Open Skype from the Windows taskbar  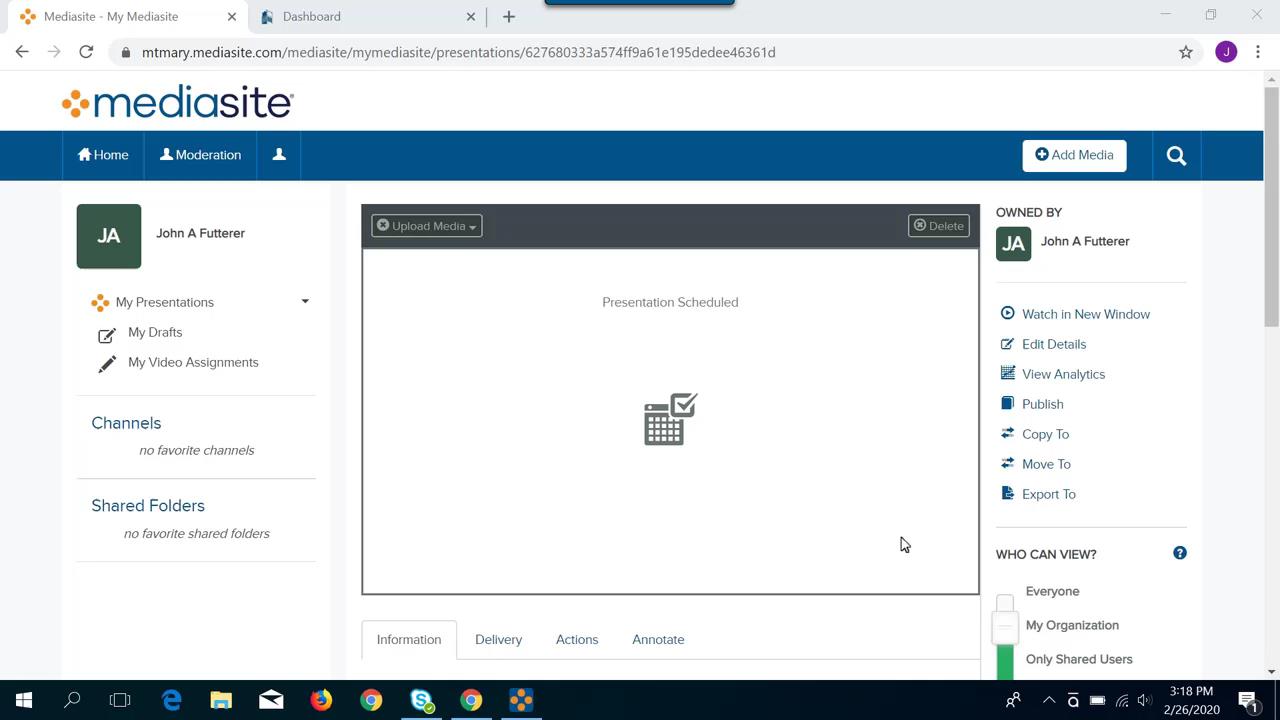click(x=421, y=700)
